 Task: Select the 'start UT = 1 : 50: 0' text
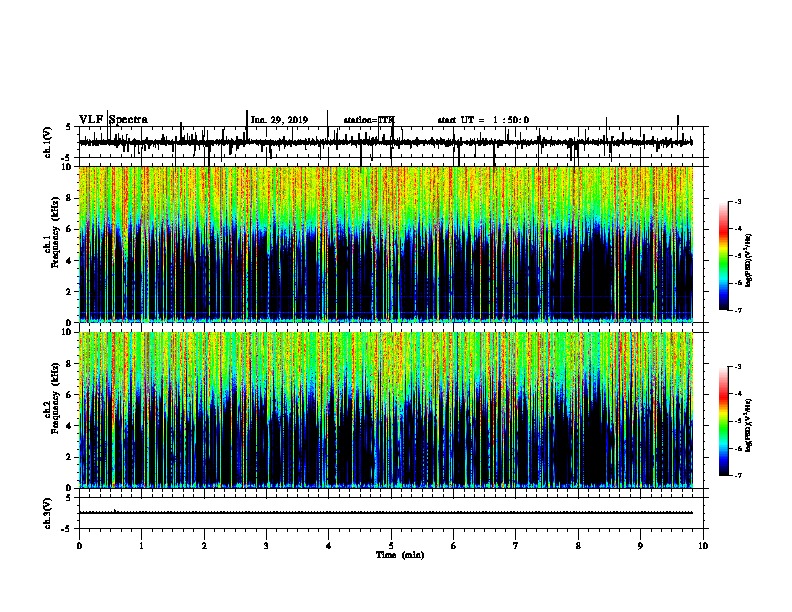point(483,120)
